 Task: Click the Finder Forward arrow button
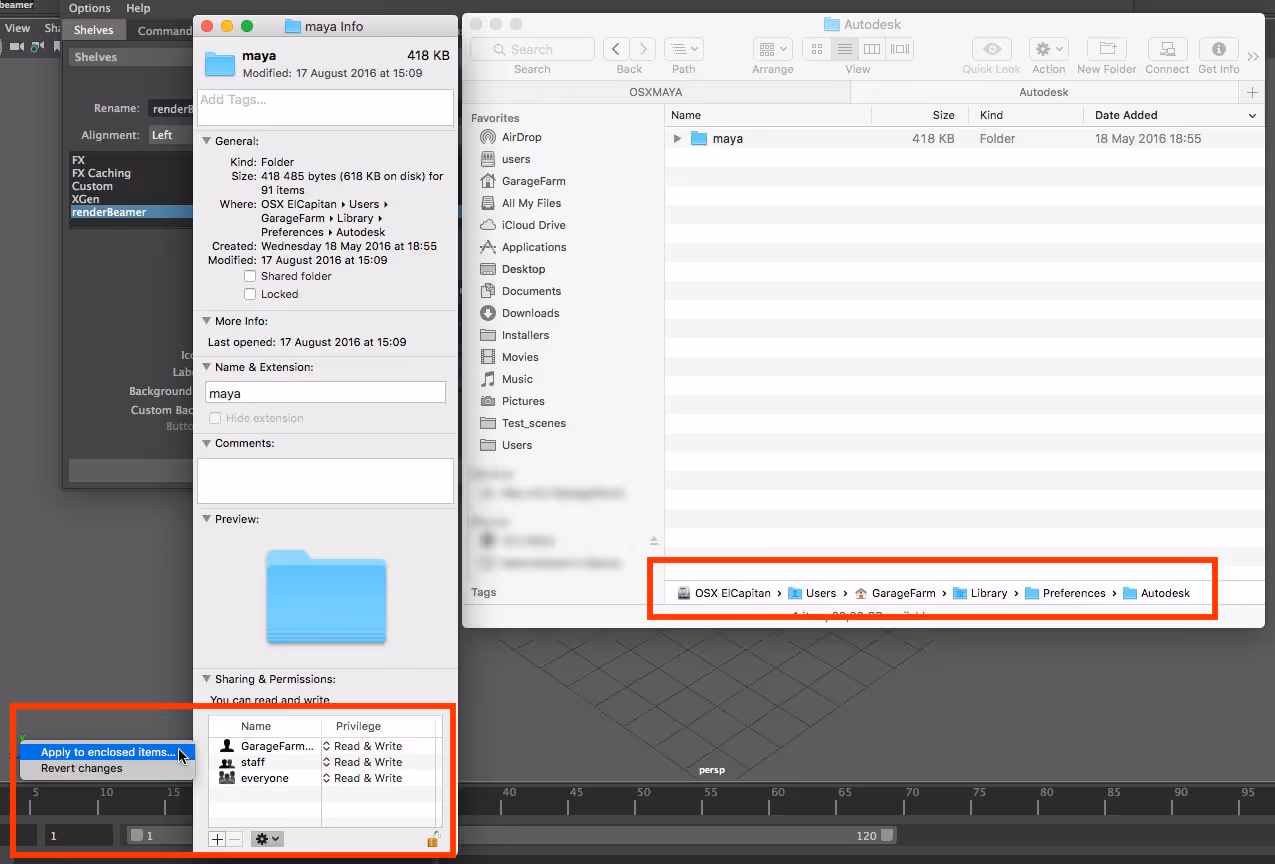click(x=643, y=48)
